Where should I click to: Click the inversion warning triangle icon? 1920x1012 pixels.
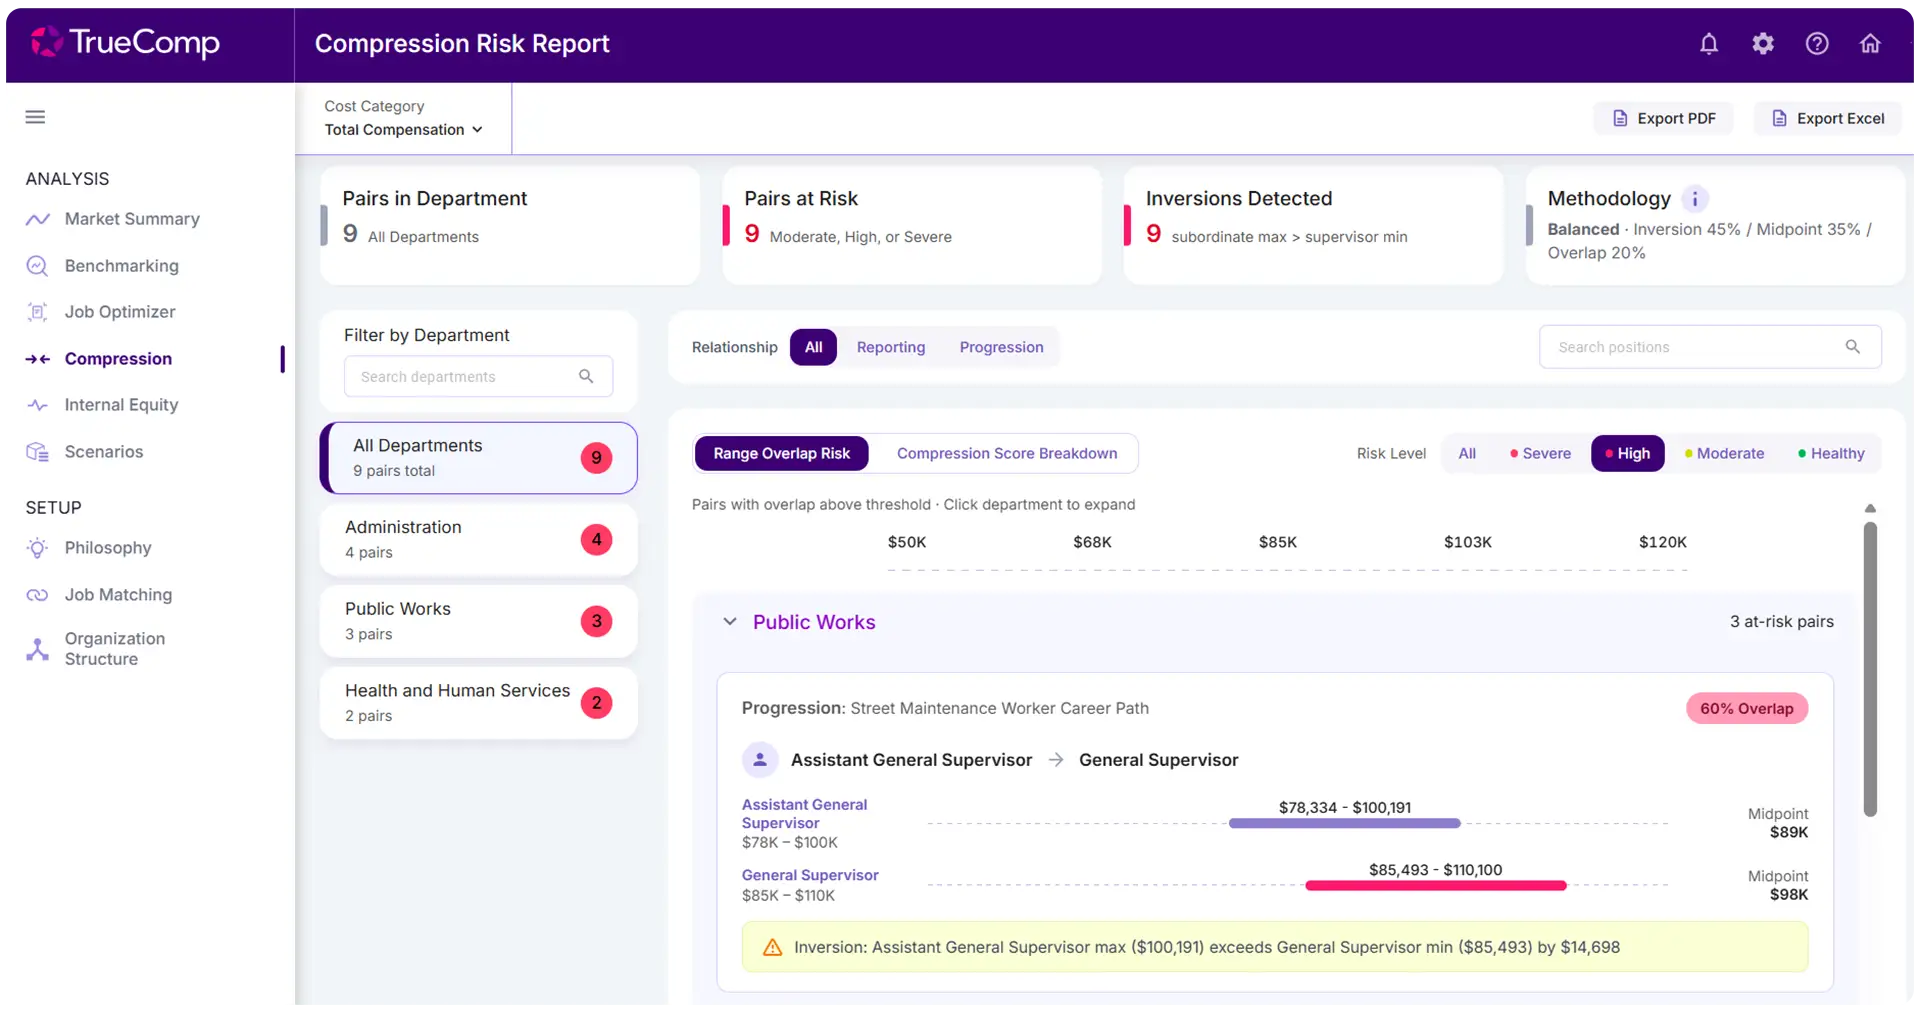coord(772,947)
